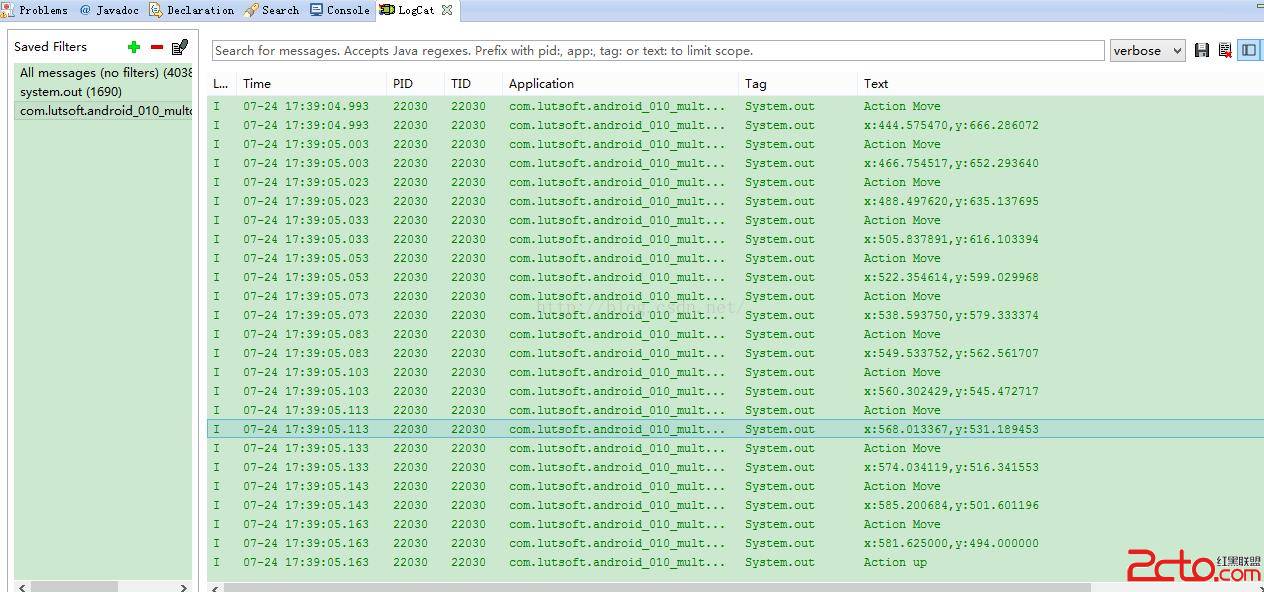Image resolution: width=1264 pixels, height=592 pixels.
Task: Select the com.lutsoft.android_010 filter
Action: coord(104,111)
